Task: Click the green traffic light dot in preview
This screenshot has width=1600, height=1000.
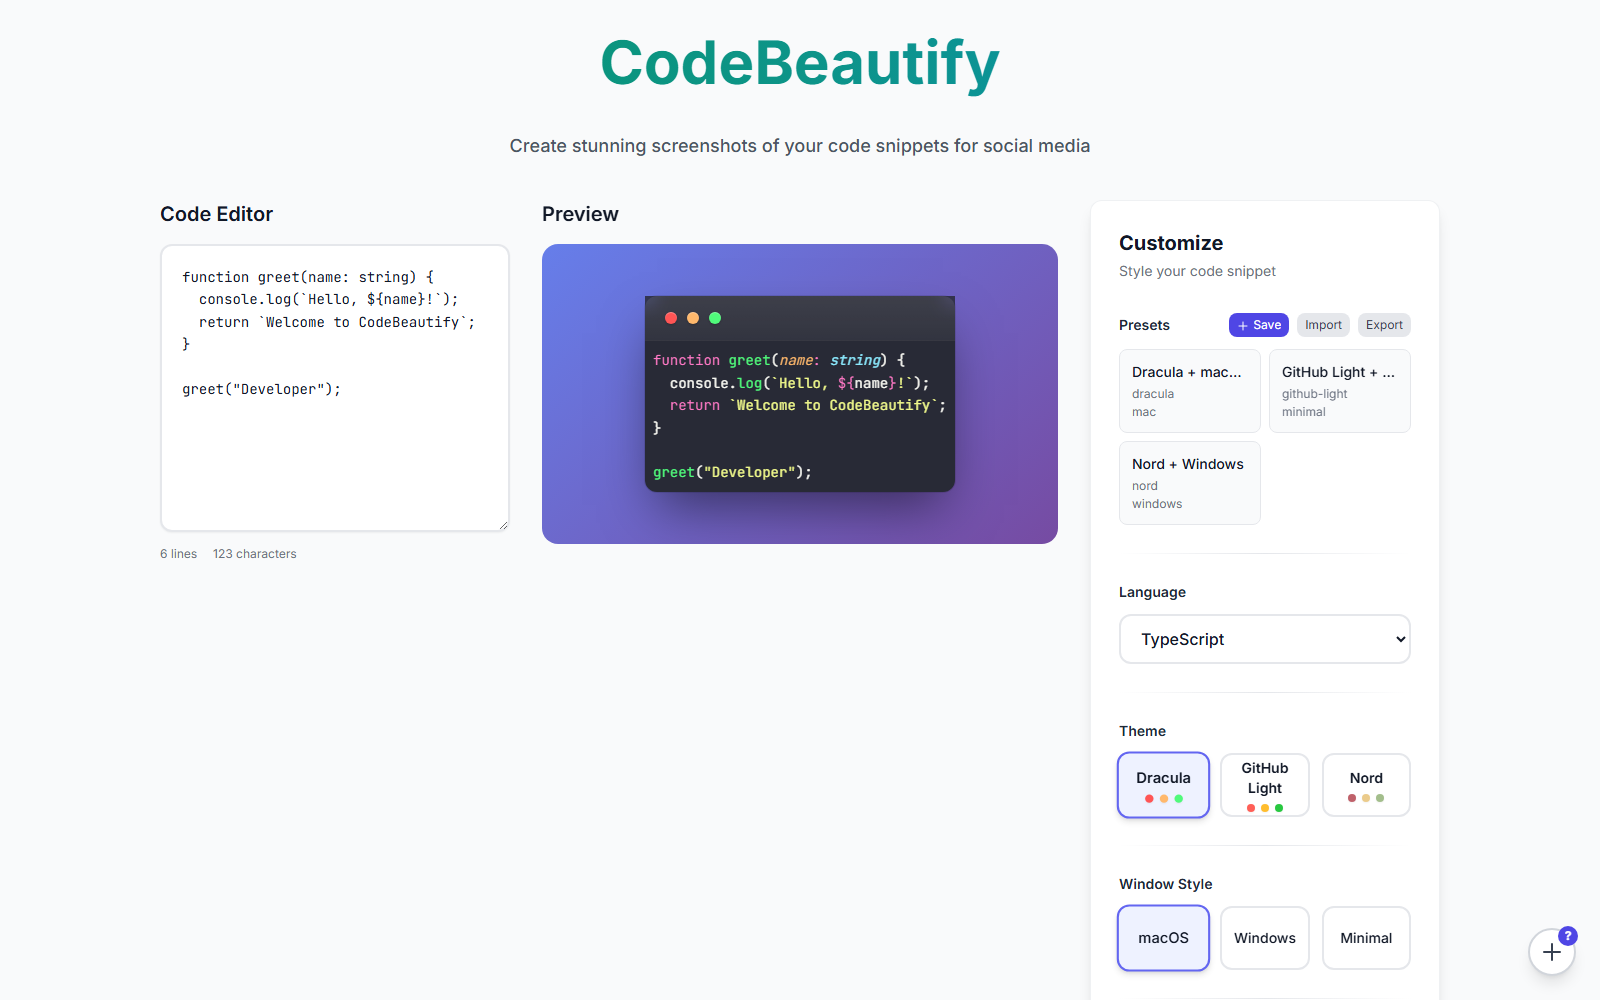Action: [715, 318]
